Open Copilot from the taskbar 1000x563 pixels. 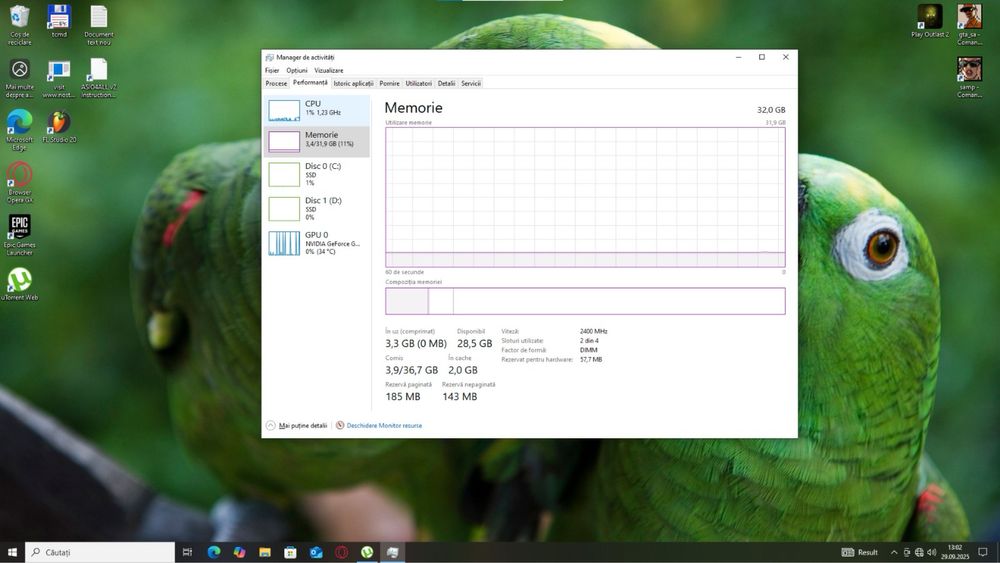coord(239,552)
